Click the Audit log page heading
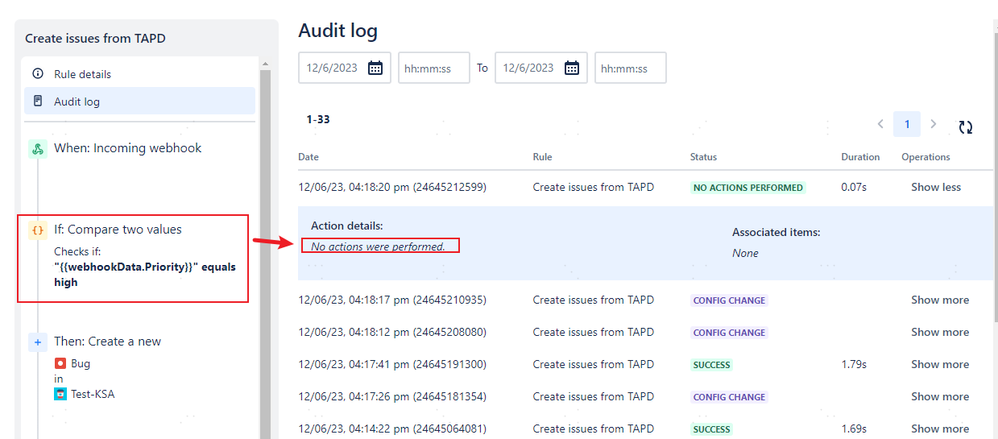998x439 pixels. 338,30
